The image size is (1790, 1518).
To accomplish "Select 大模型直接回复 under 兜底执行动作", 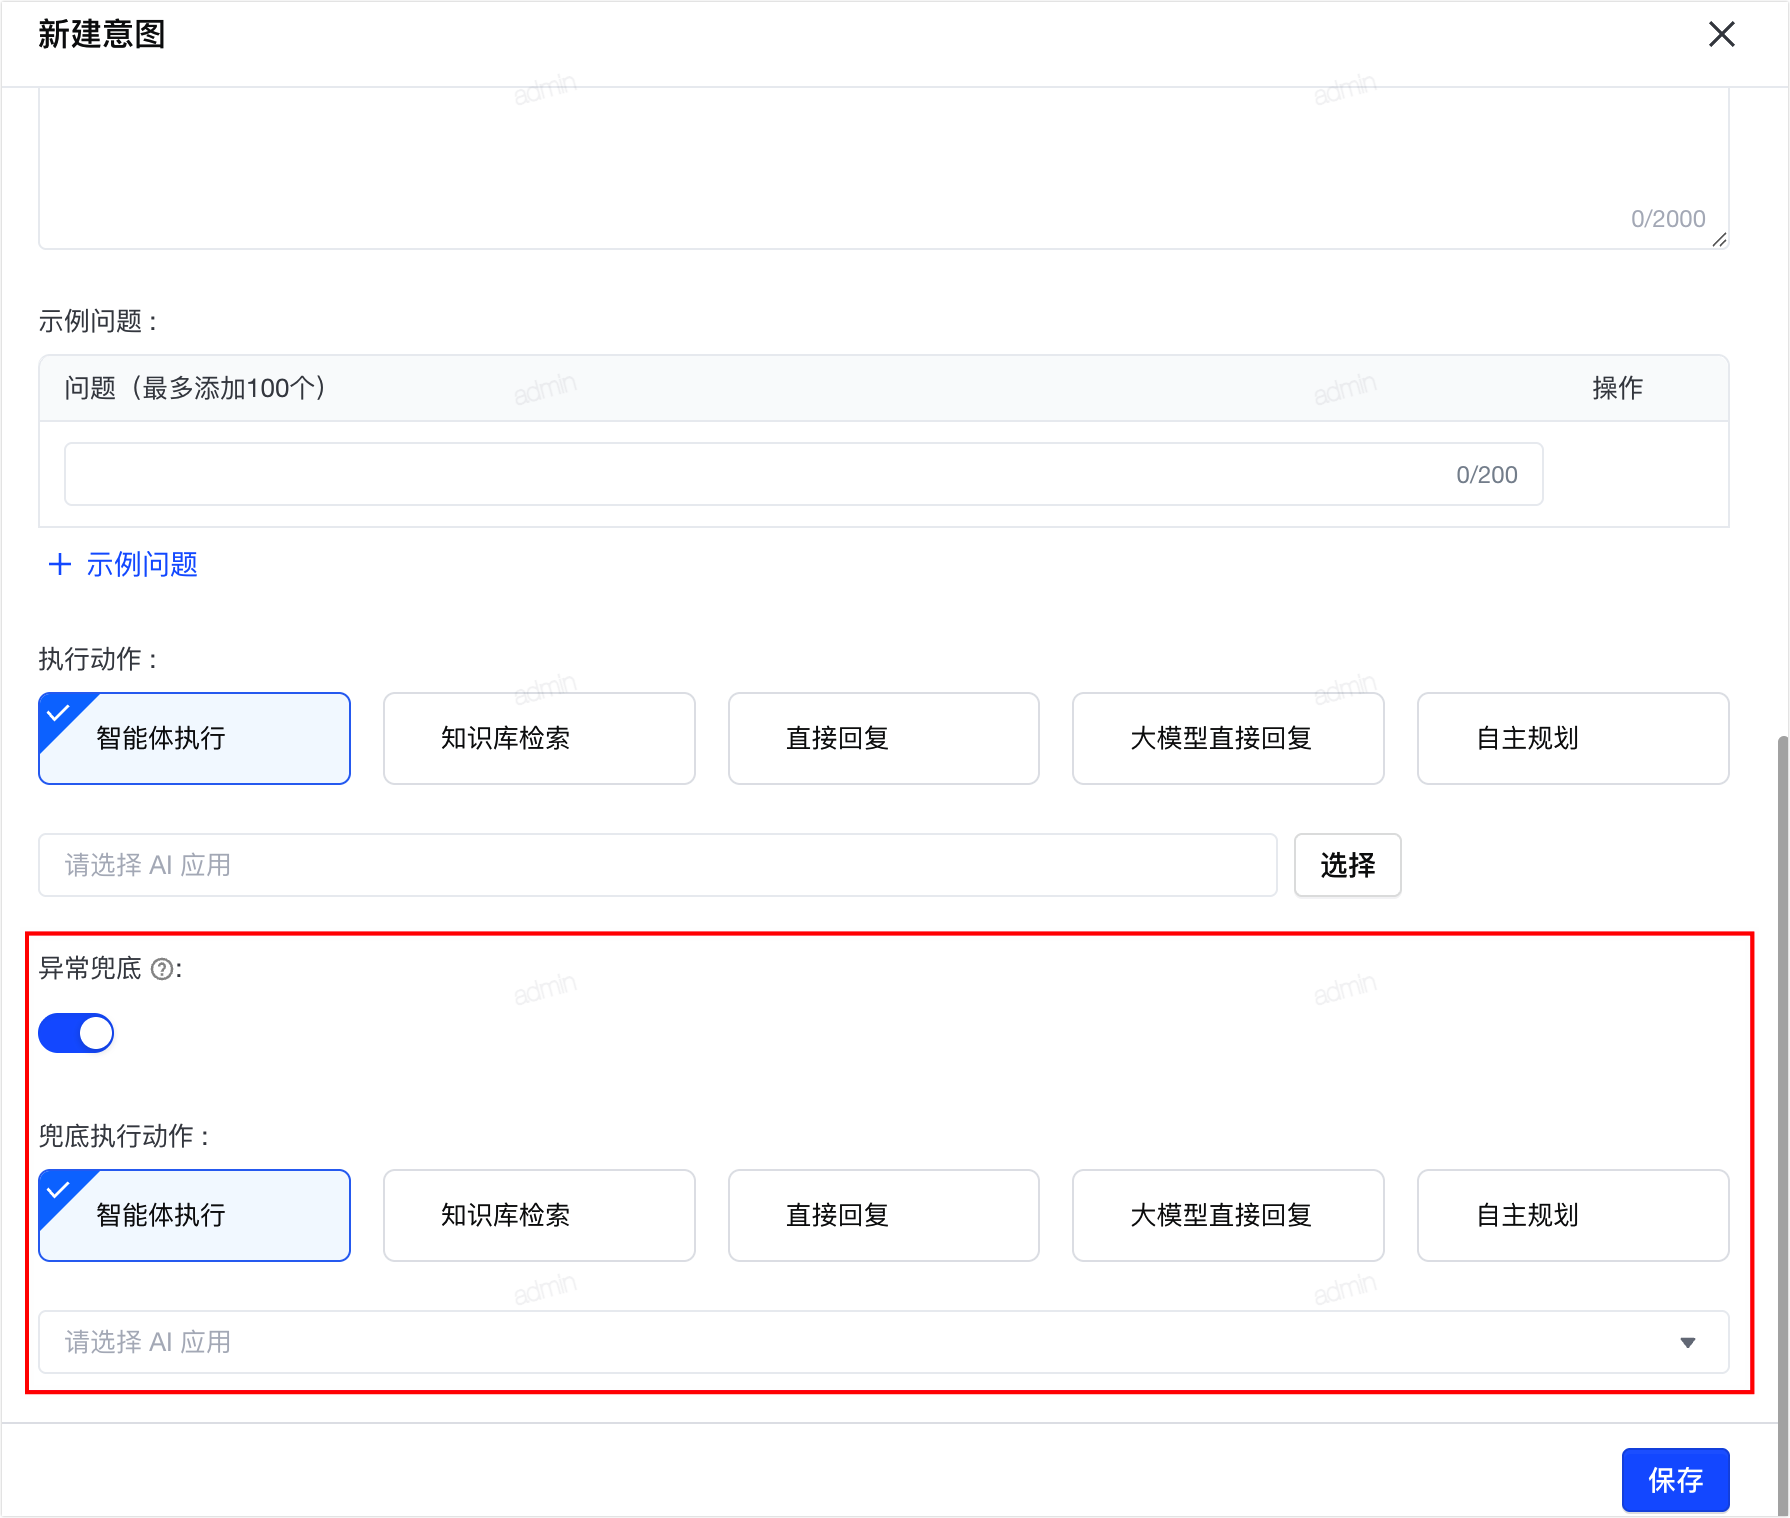I will (1228, 1215).
